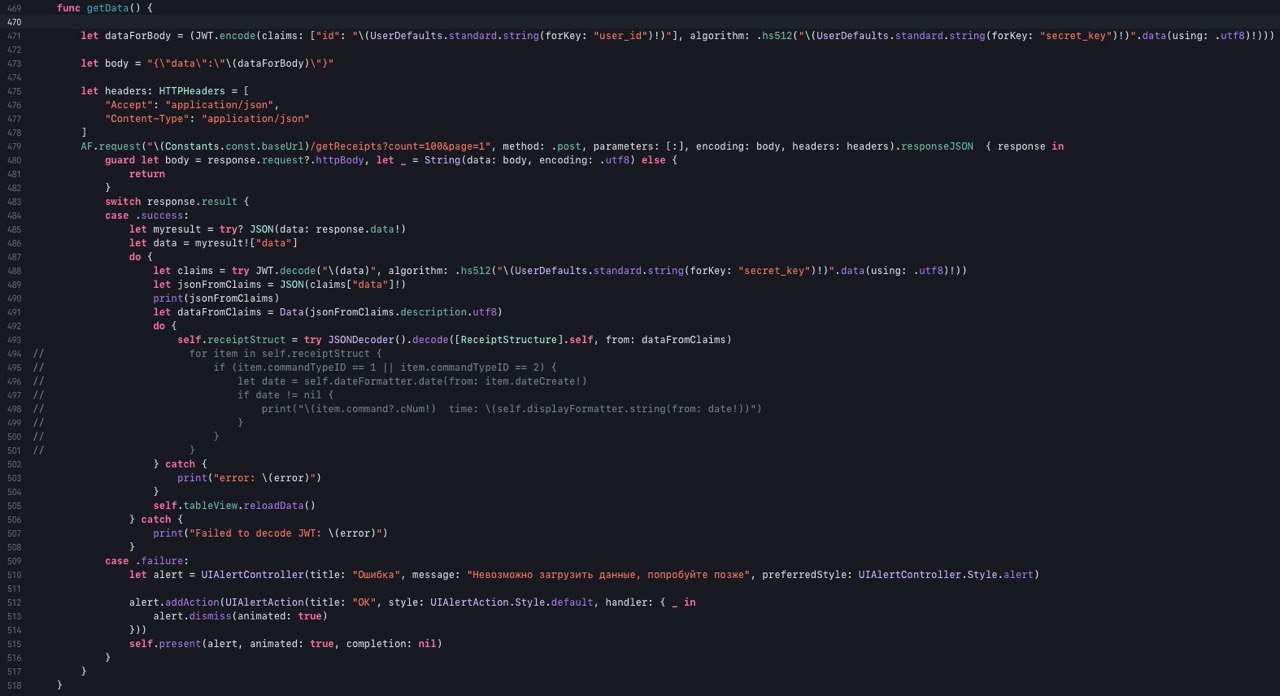Image resolution: width=1280 pixels, height=696 pixels.
Task: Click responseJSON on line 479
Action: point(937,146)
